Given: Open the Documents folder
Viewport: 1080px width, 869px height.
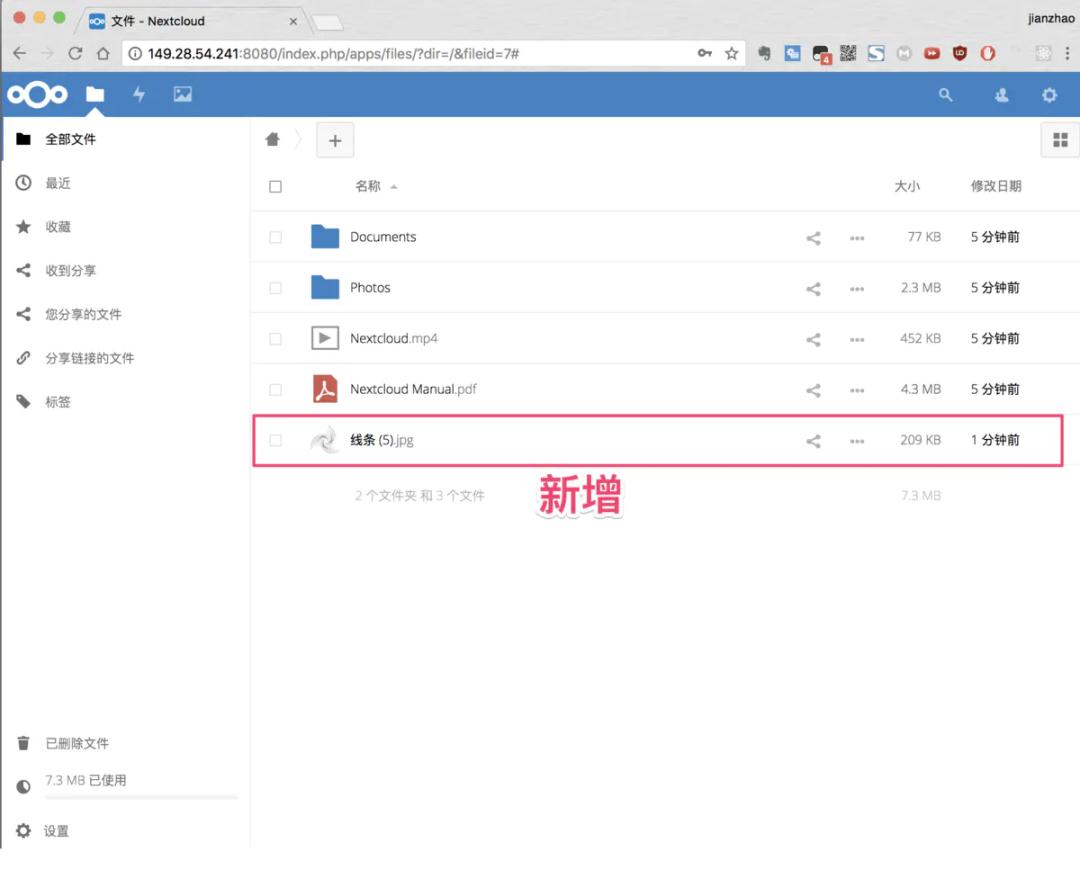Looking at the screenshot, I should coord(383,237).
